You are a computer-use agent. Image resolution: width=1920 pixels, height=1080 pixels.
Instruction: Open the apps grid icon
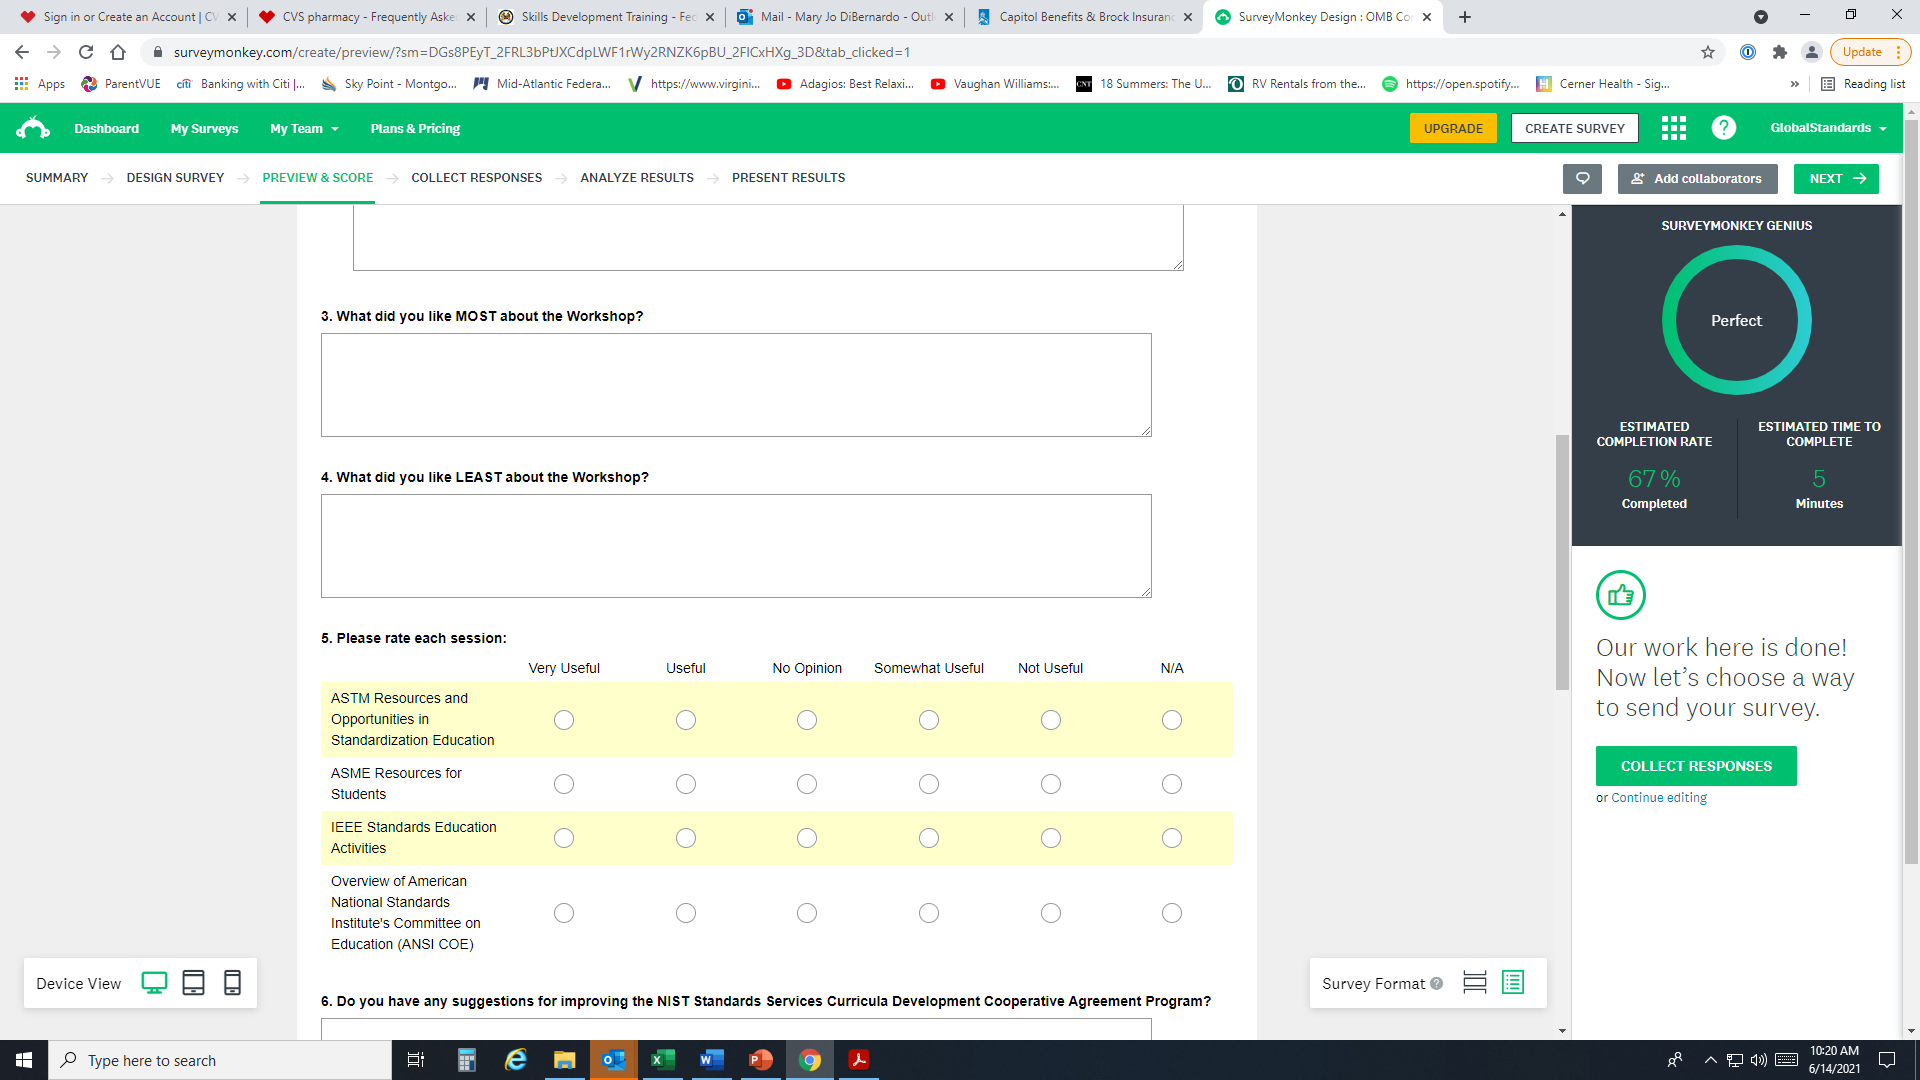[x=1673, y=128]
